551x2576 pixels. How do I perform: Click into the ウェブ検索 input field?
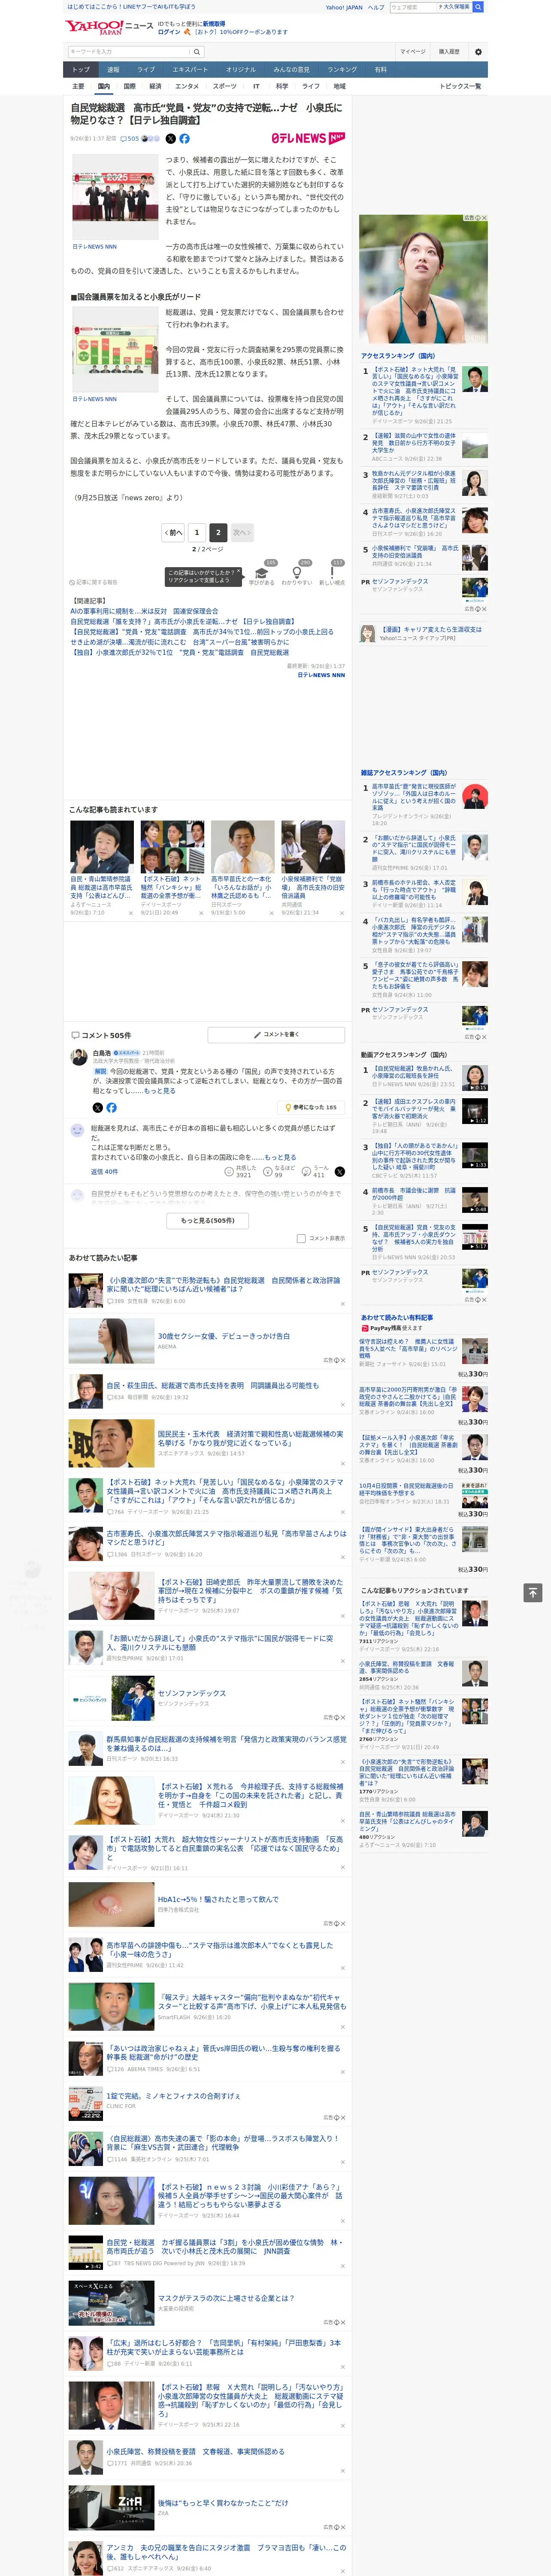[x=412, y=7]
